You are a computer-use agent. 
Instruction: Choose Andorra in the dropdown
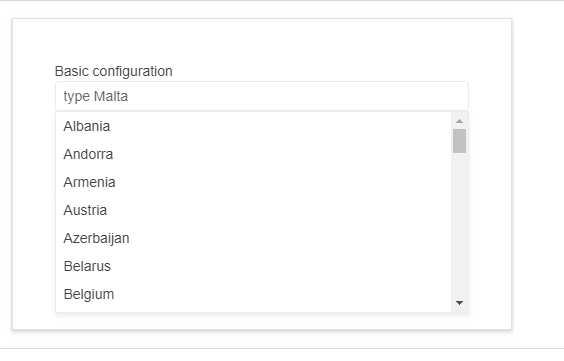88,155
